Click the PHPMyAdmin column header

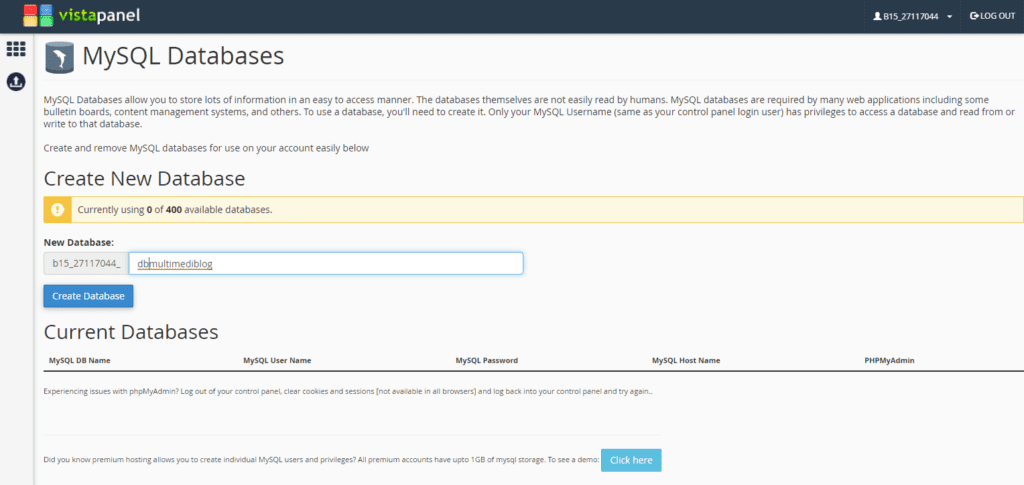pyautogui.click(x=889, y=360)
